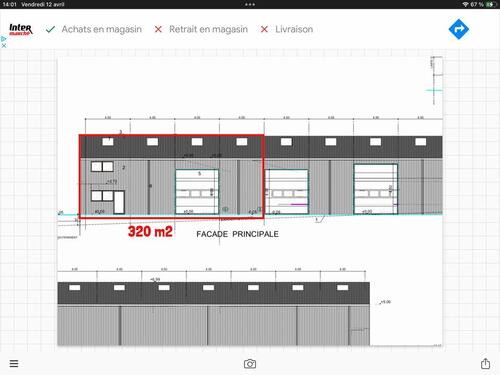Tap the Achats en magasin checkmark
The image size is (500, 375).
(50, 30)
